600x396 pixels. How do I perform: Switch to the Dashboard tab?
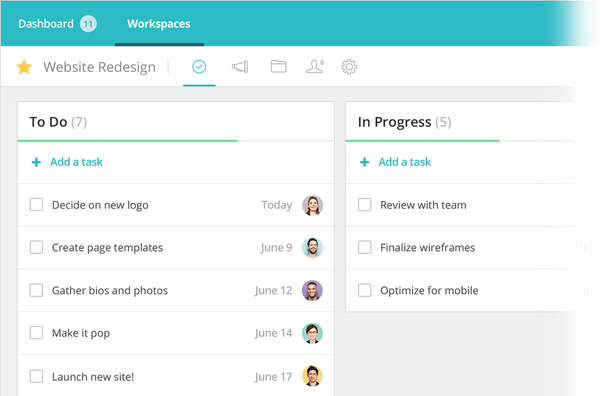46,24
